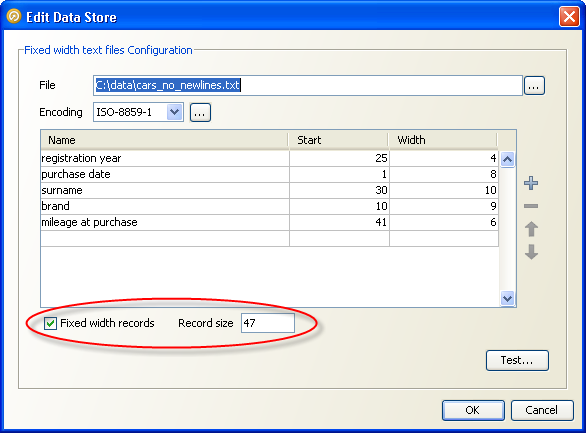This screenshot has width=586, height=433.
Task: Select the 'purchase date' row name
Action: click(x=165, y=174)
